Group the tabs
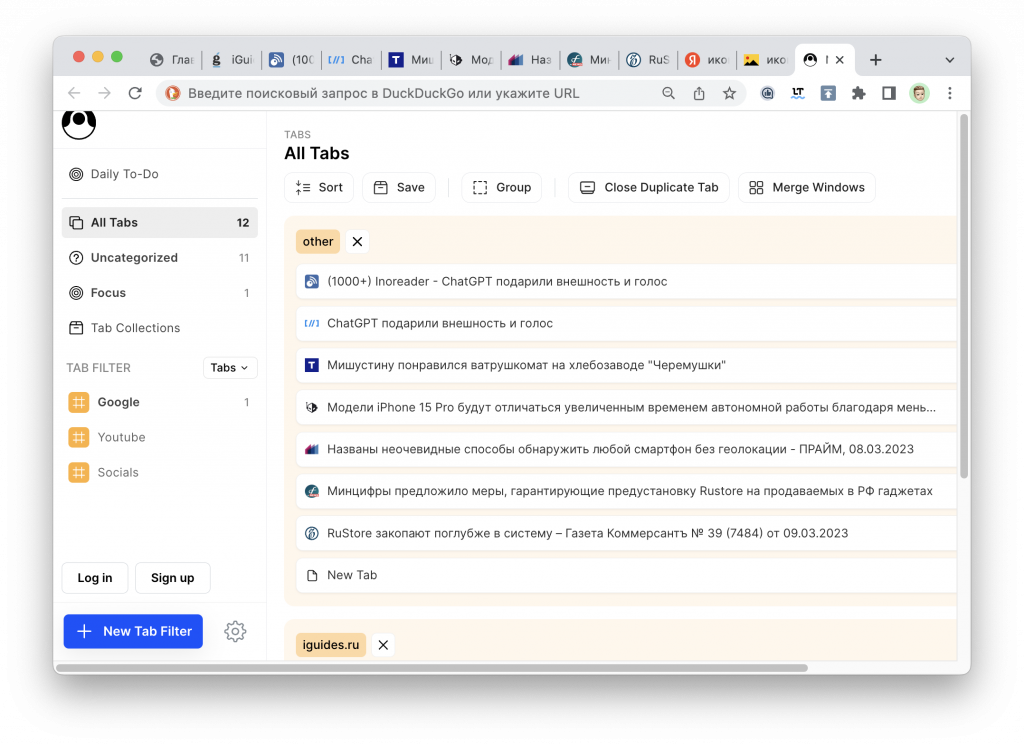The image size is (1024, 745). (x=502, y=187)
